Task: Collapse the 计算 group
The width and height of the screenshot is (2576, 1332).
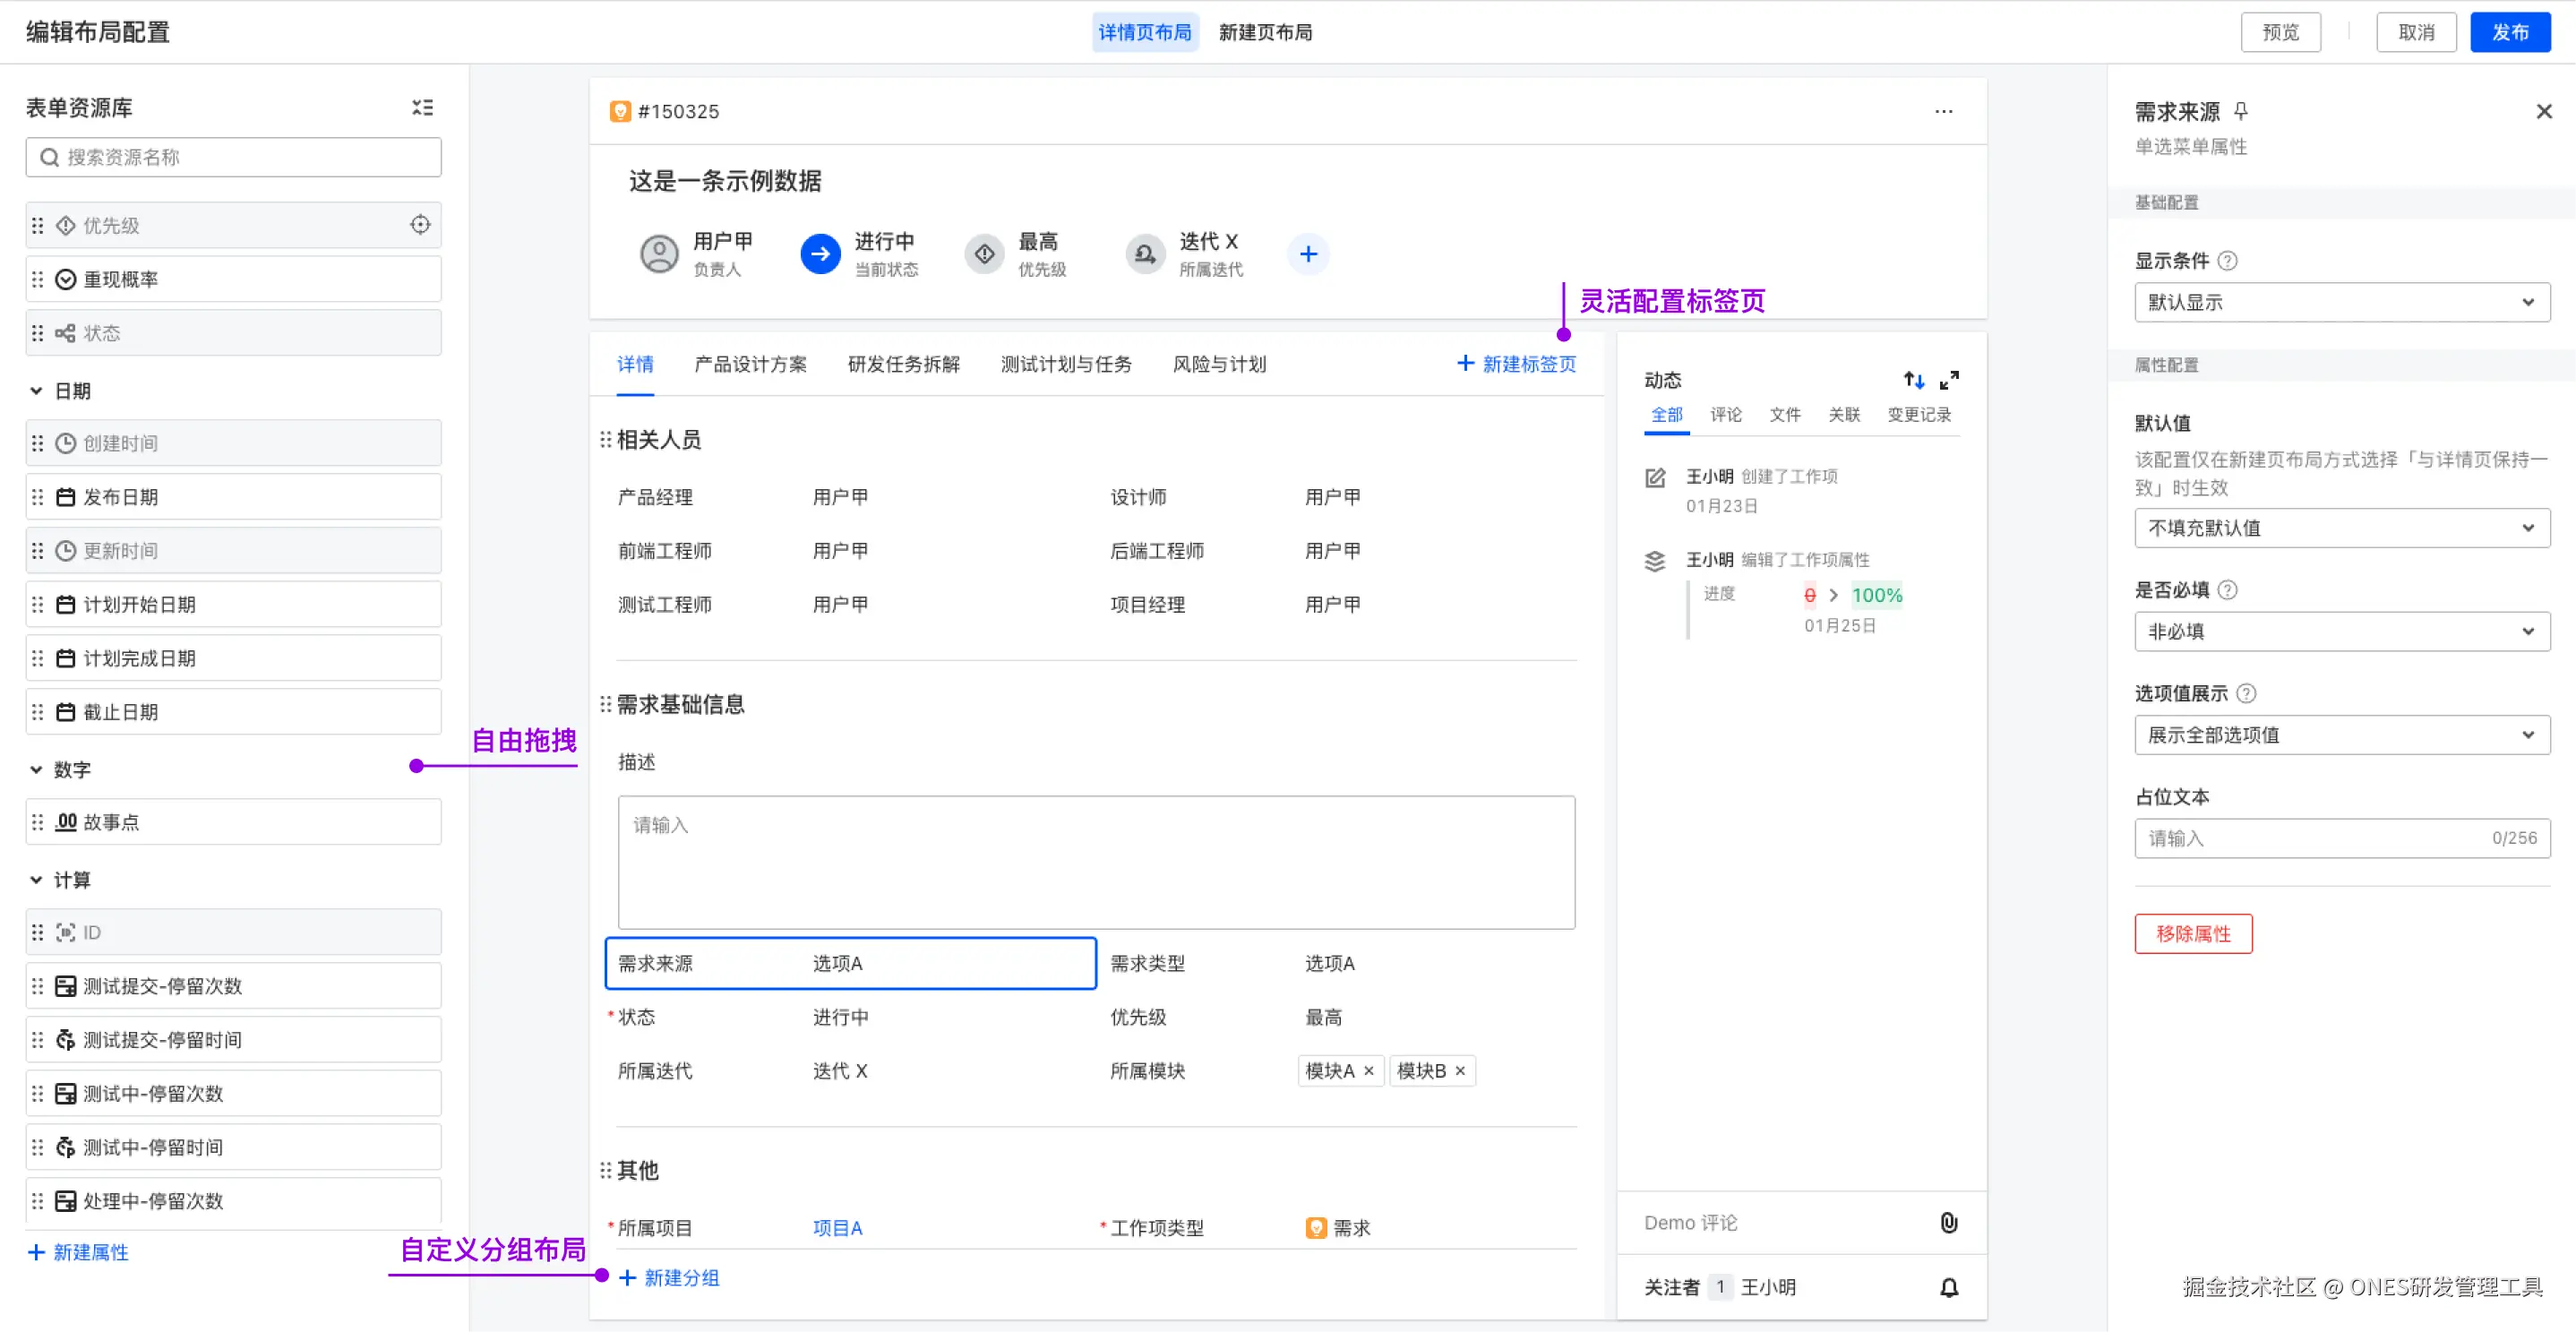Action: [x=37, y=880]
